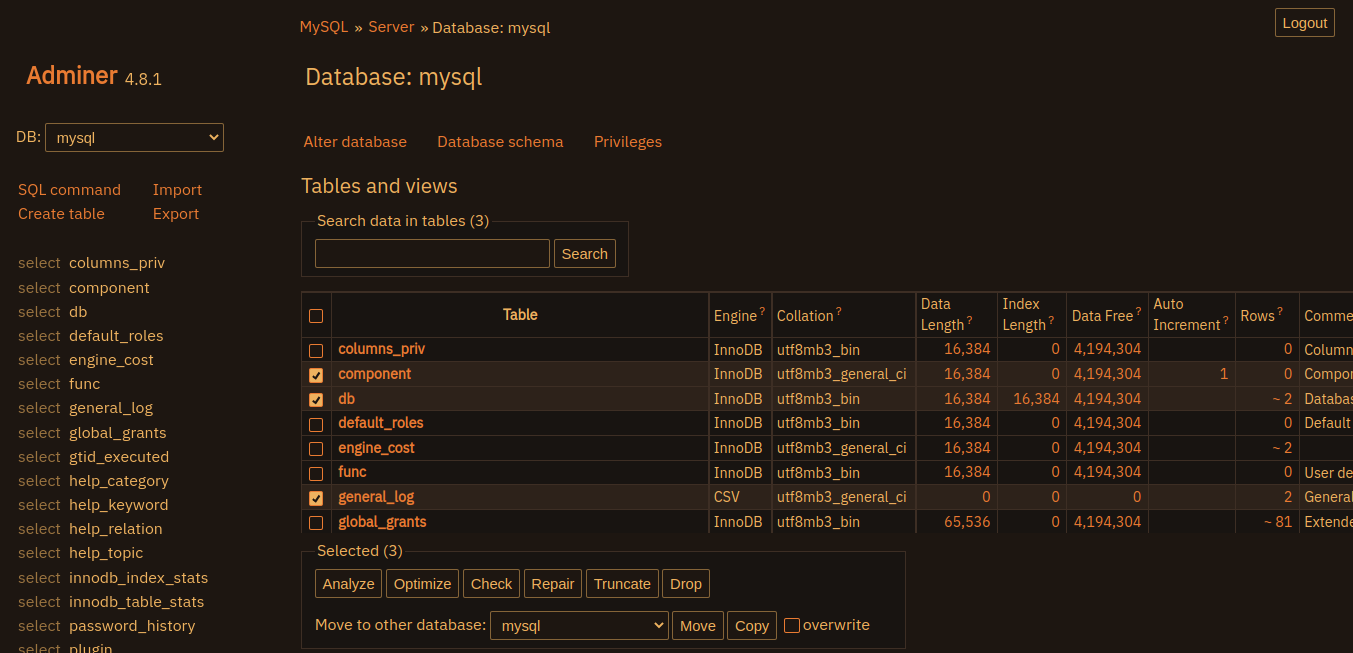Open the func table link in the table list

[x=352, y=472]
